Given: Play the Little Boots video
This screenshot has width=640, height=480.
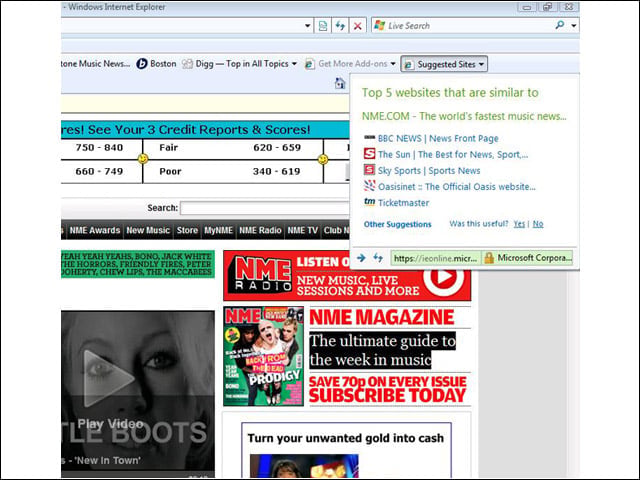Looking at the screenshot, I should (108, 378).
